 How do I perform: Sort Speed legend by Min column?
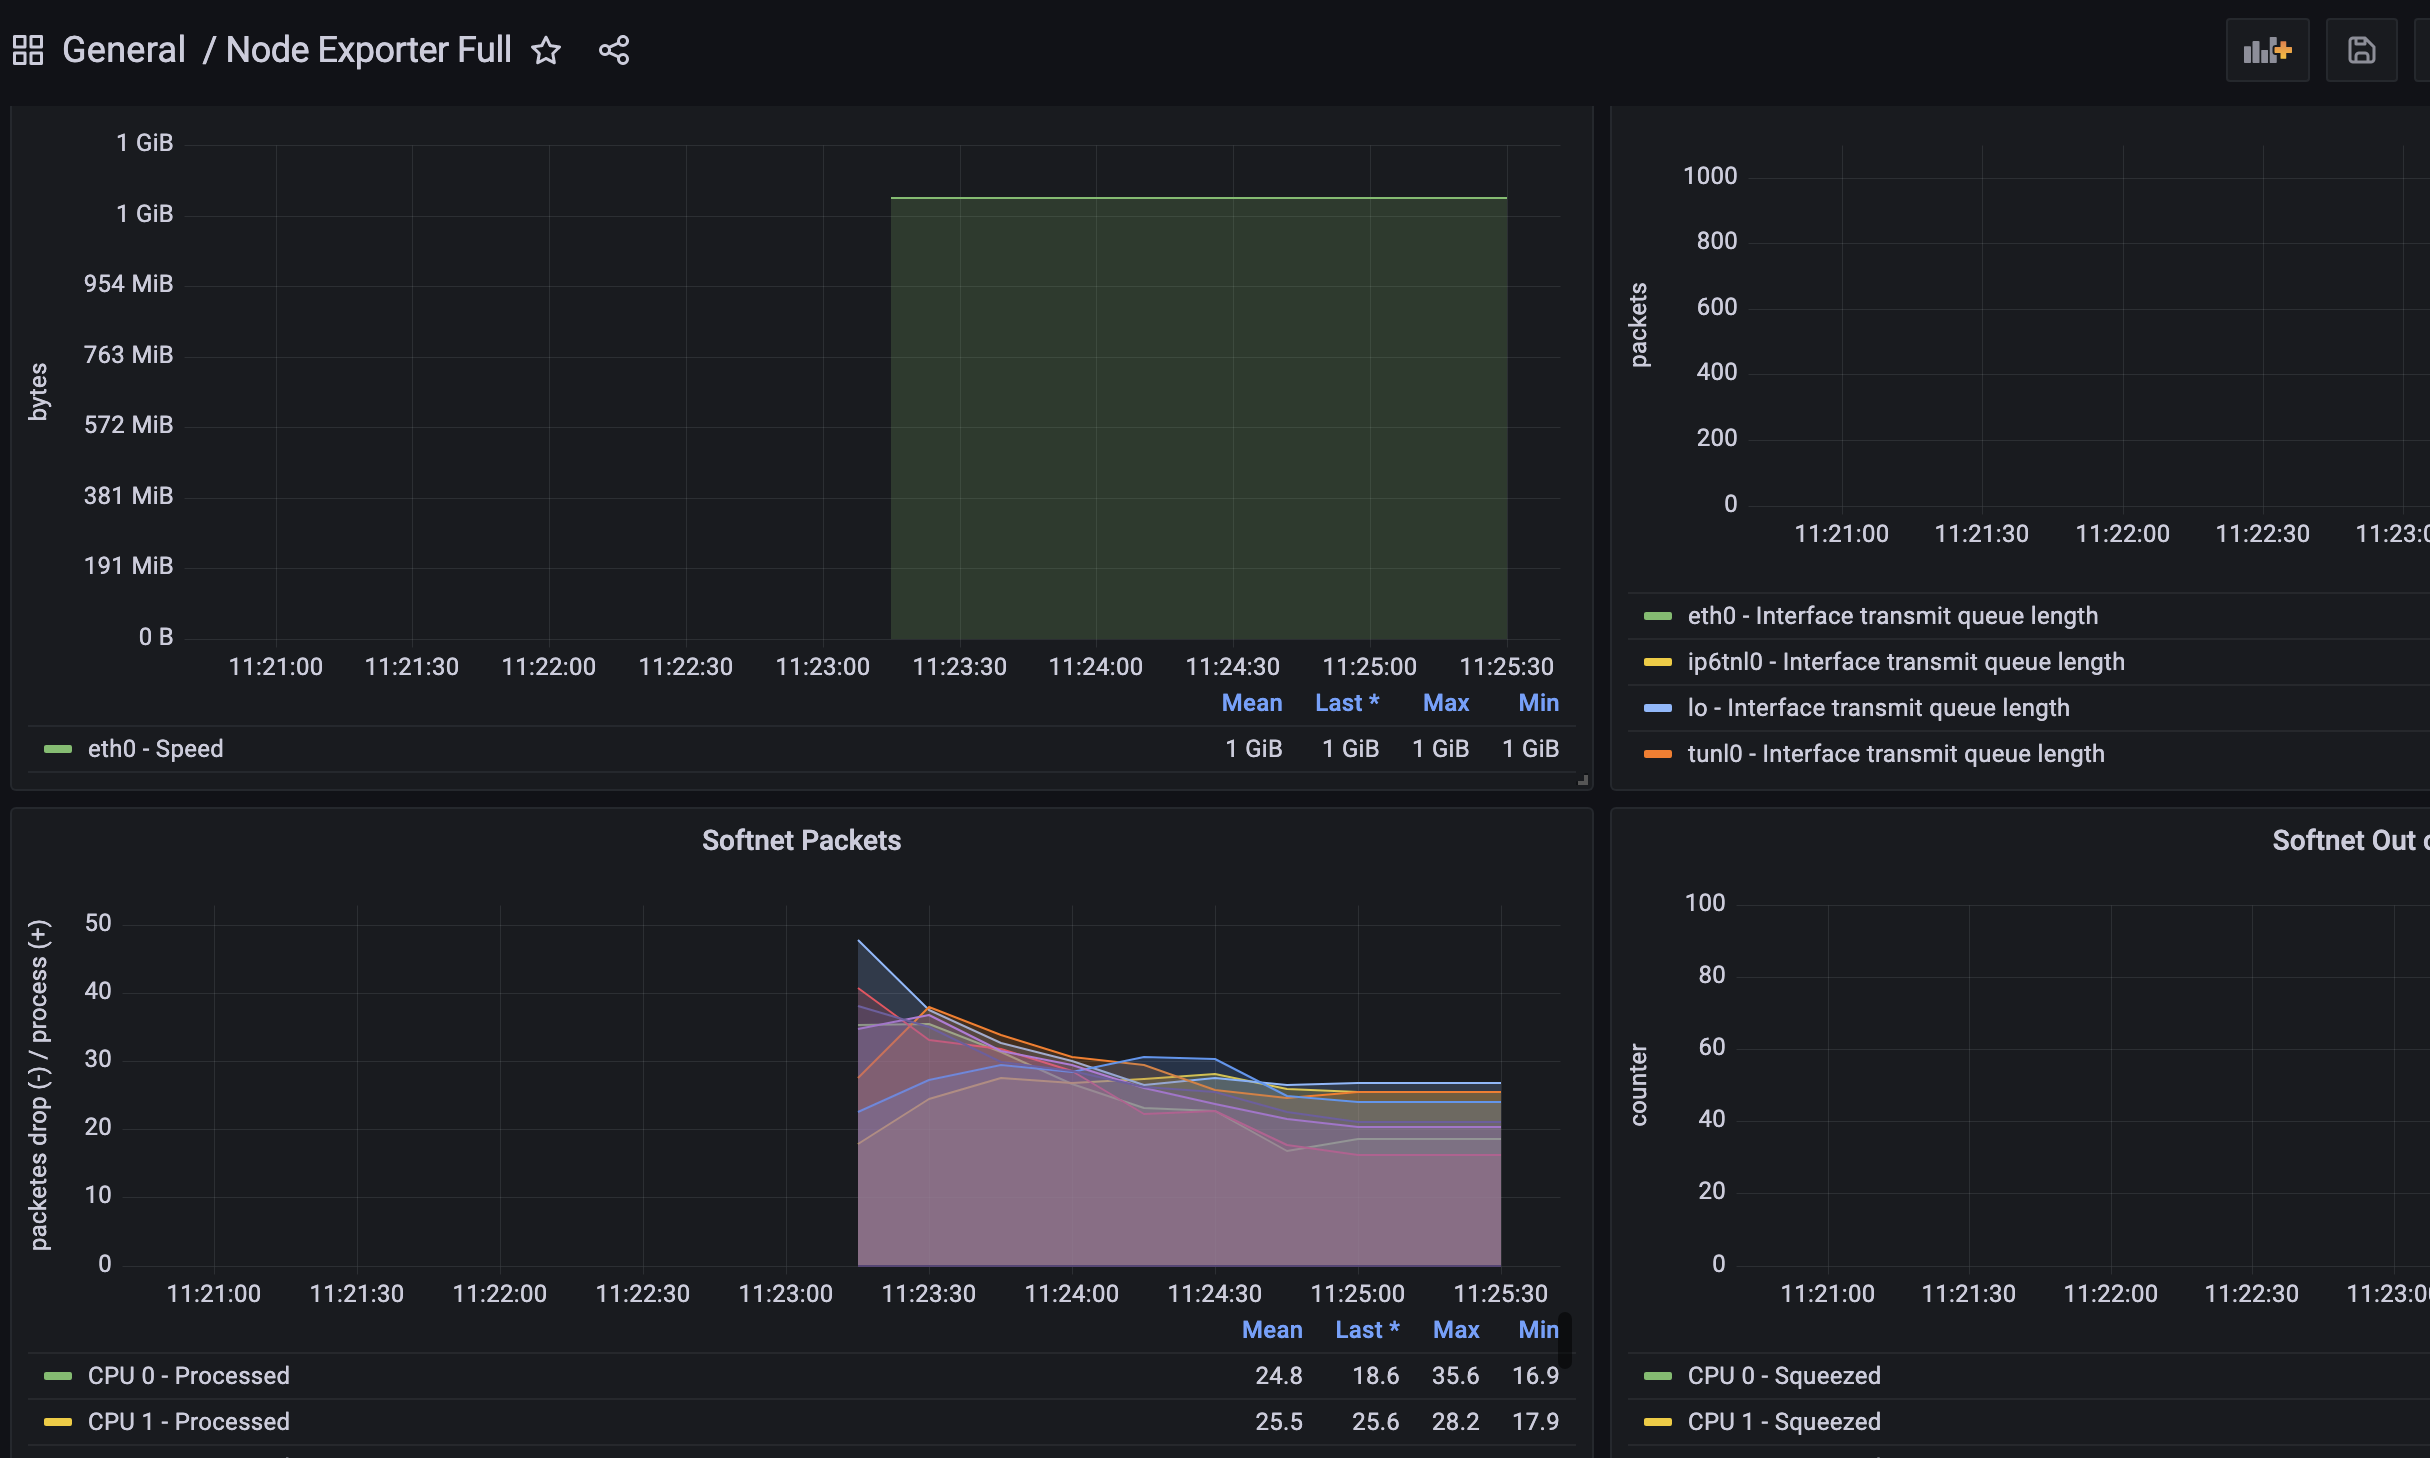tap(1538, 703)
